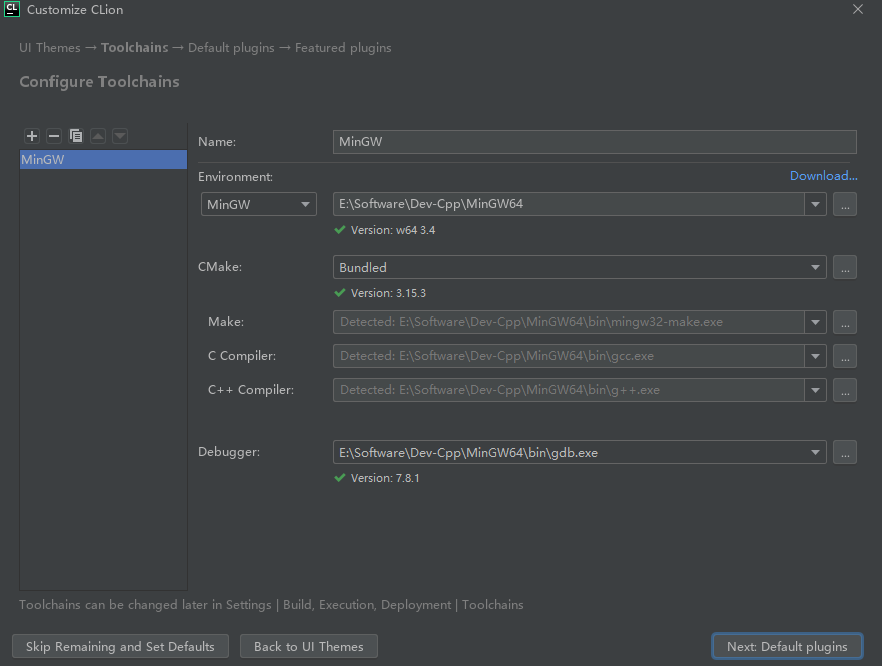Click Skip Remaining and Set Defaults
882x666 pixels.
[x=120, y=646]
